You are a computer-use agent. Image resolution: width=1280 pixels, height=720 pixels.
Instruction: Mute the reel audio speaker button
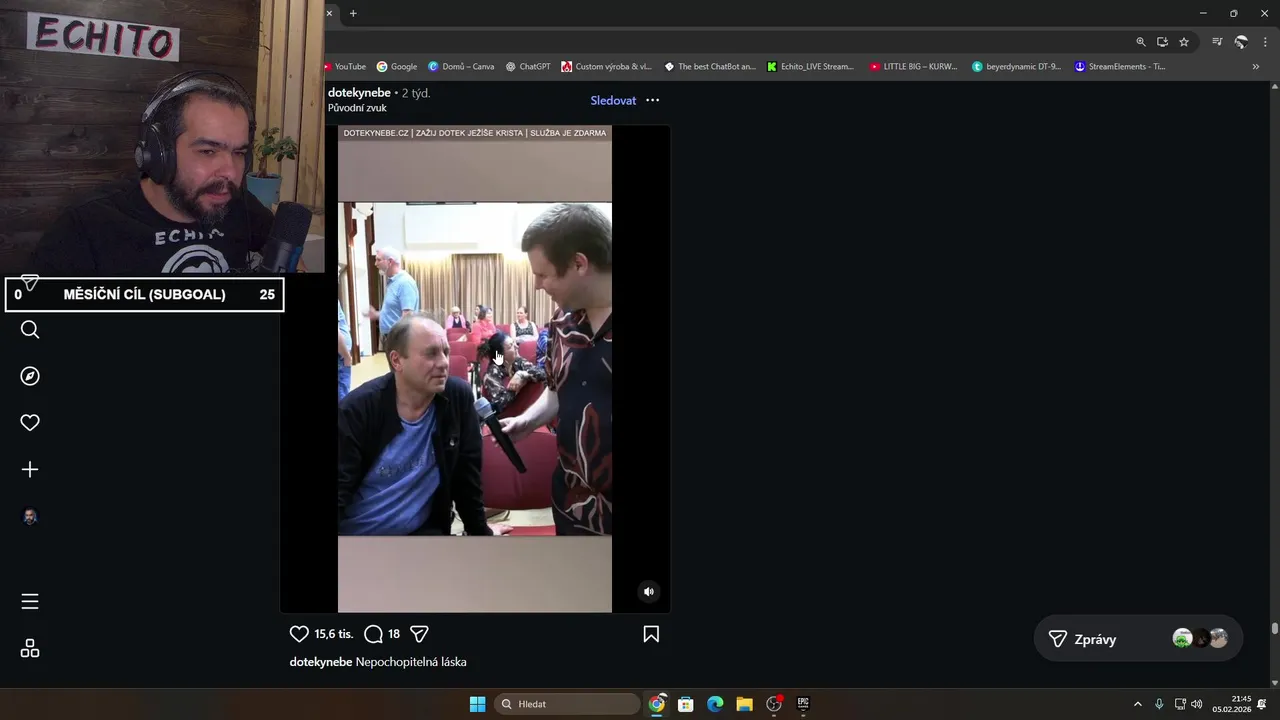pyautogui.click(x=649, y=591)
